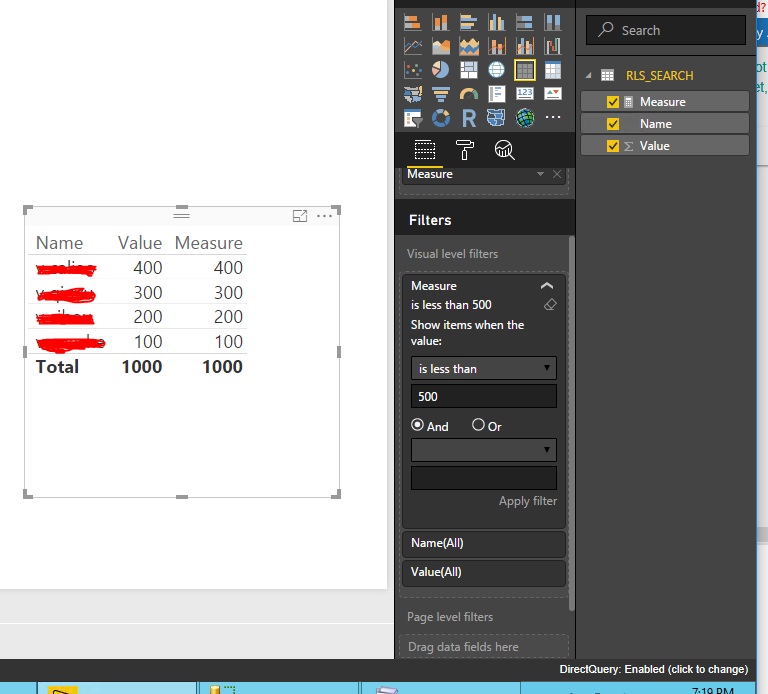This screenshot has width=768, height=694.
Task: Select the Stacked area chart visualization
Action: click(x=469, y=47)
